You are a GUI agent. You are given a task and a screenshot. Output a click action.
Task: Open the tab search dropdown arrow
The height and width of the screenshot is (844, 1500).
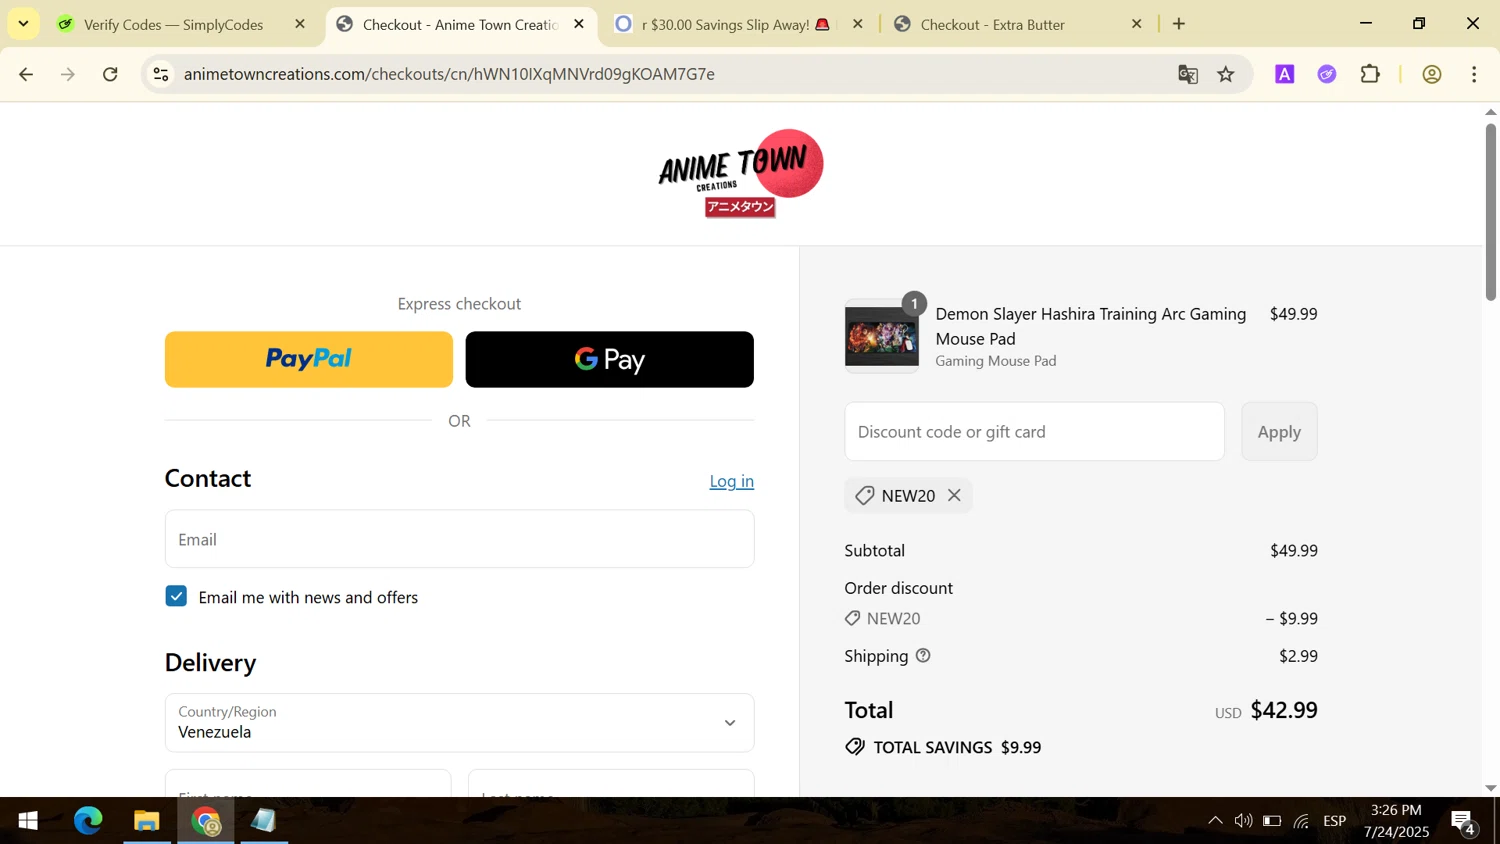pyautogui.click(x=23, y=23)
